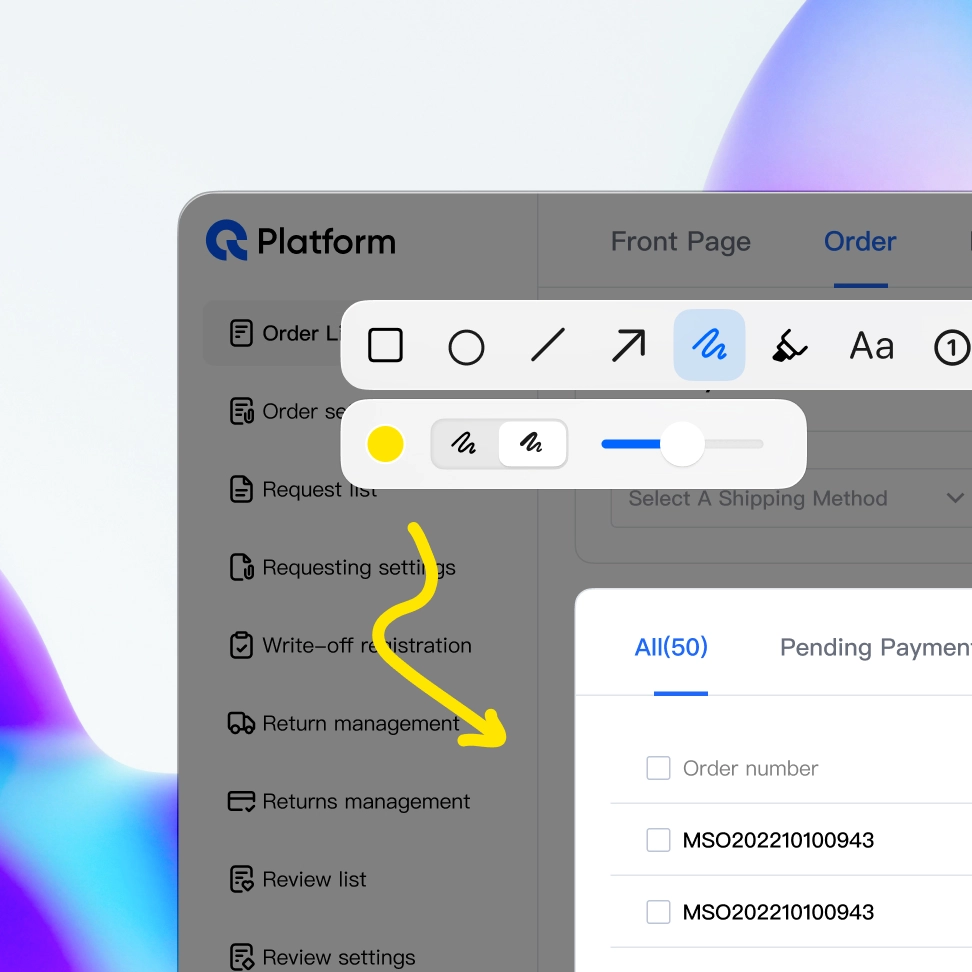The image size is (972, 972).
Task: Click the Return management truck icon
Action: pyautogui.click(x=242, y=723)
